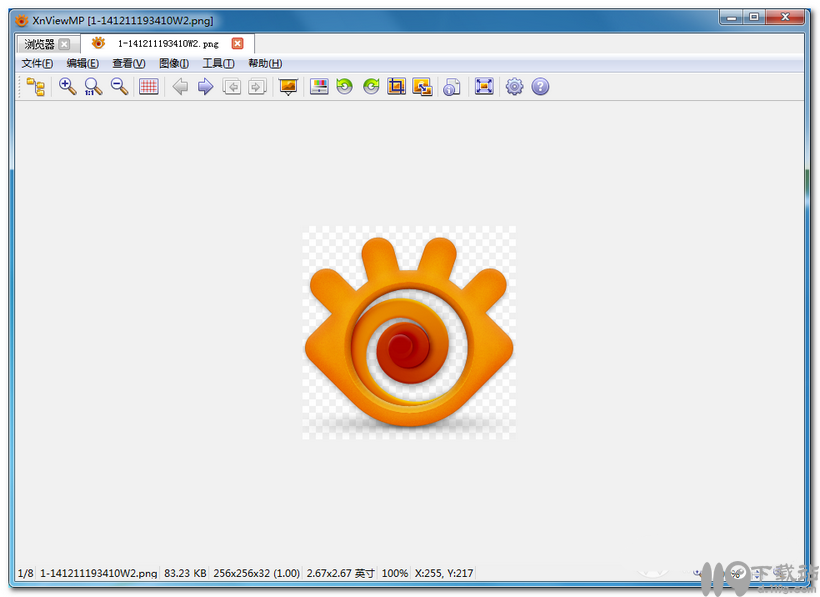
Task: Click the help question mark icon
Action: coord(540,87)
